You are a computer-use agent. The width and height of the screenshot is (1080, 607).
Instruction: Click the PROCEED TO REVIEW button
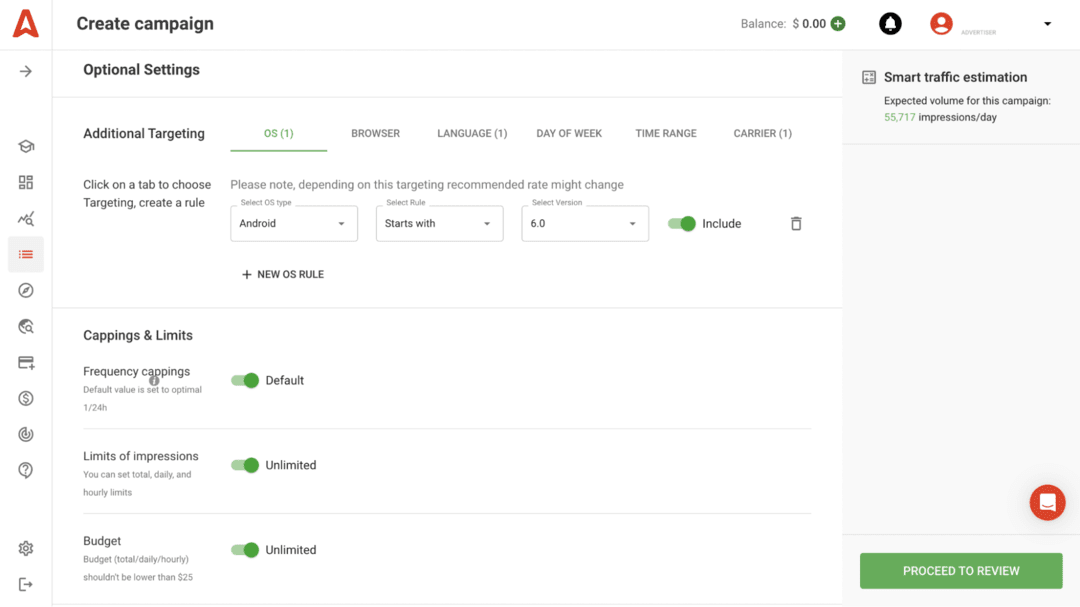coord(961,571)
